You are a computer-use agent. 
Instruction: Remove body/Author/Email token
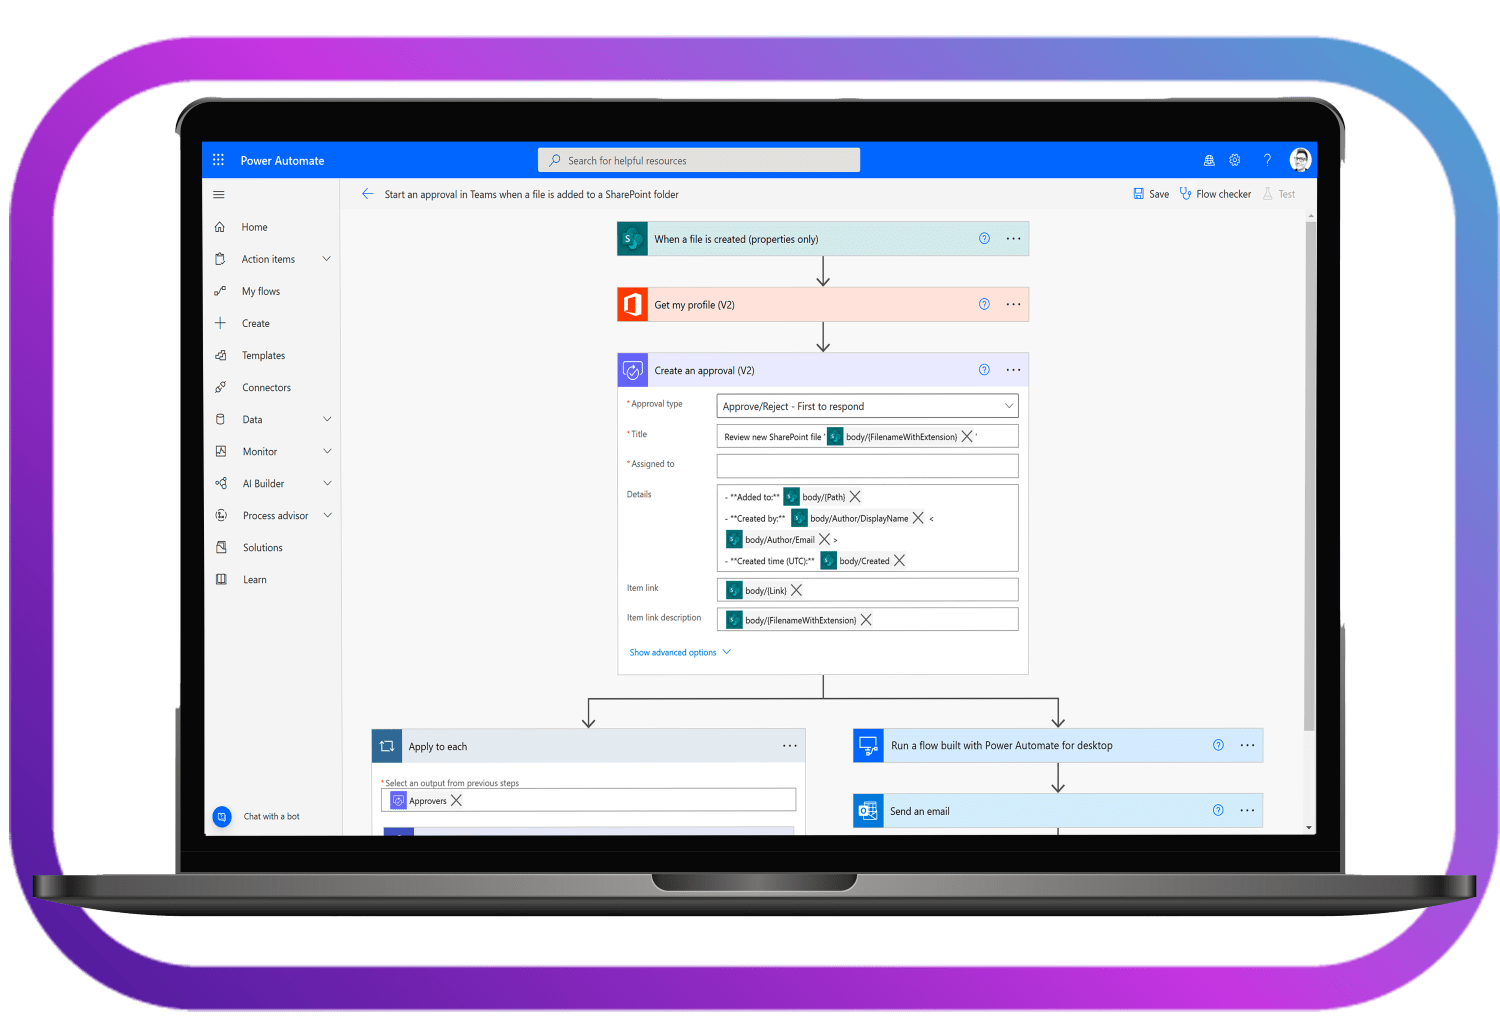click(x=825, y=540)
